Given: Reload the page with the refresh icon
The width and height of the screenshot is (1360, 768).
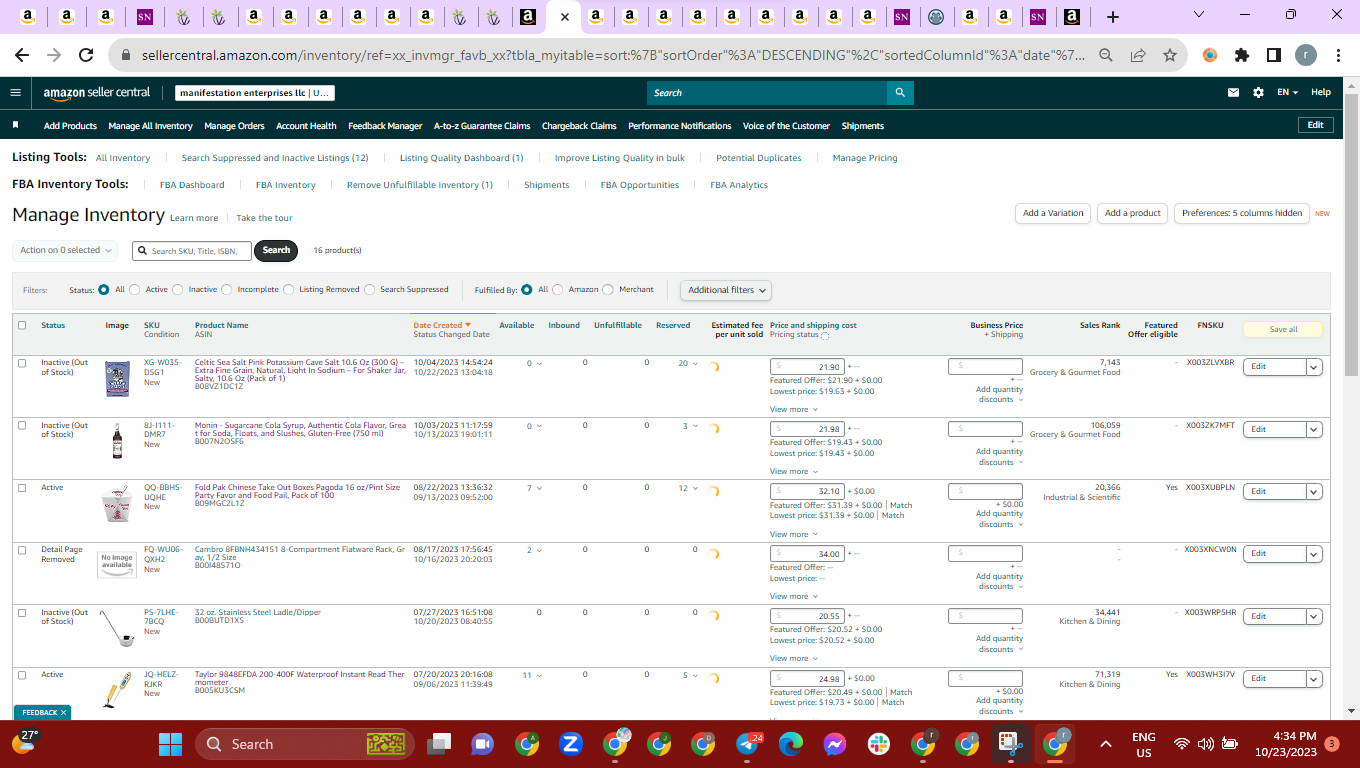Looking at the screenshot, I should [x=86, y=56].
